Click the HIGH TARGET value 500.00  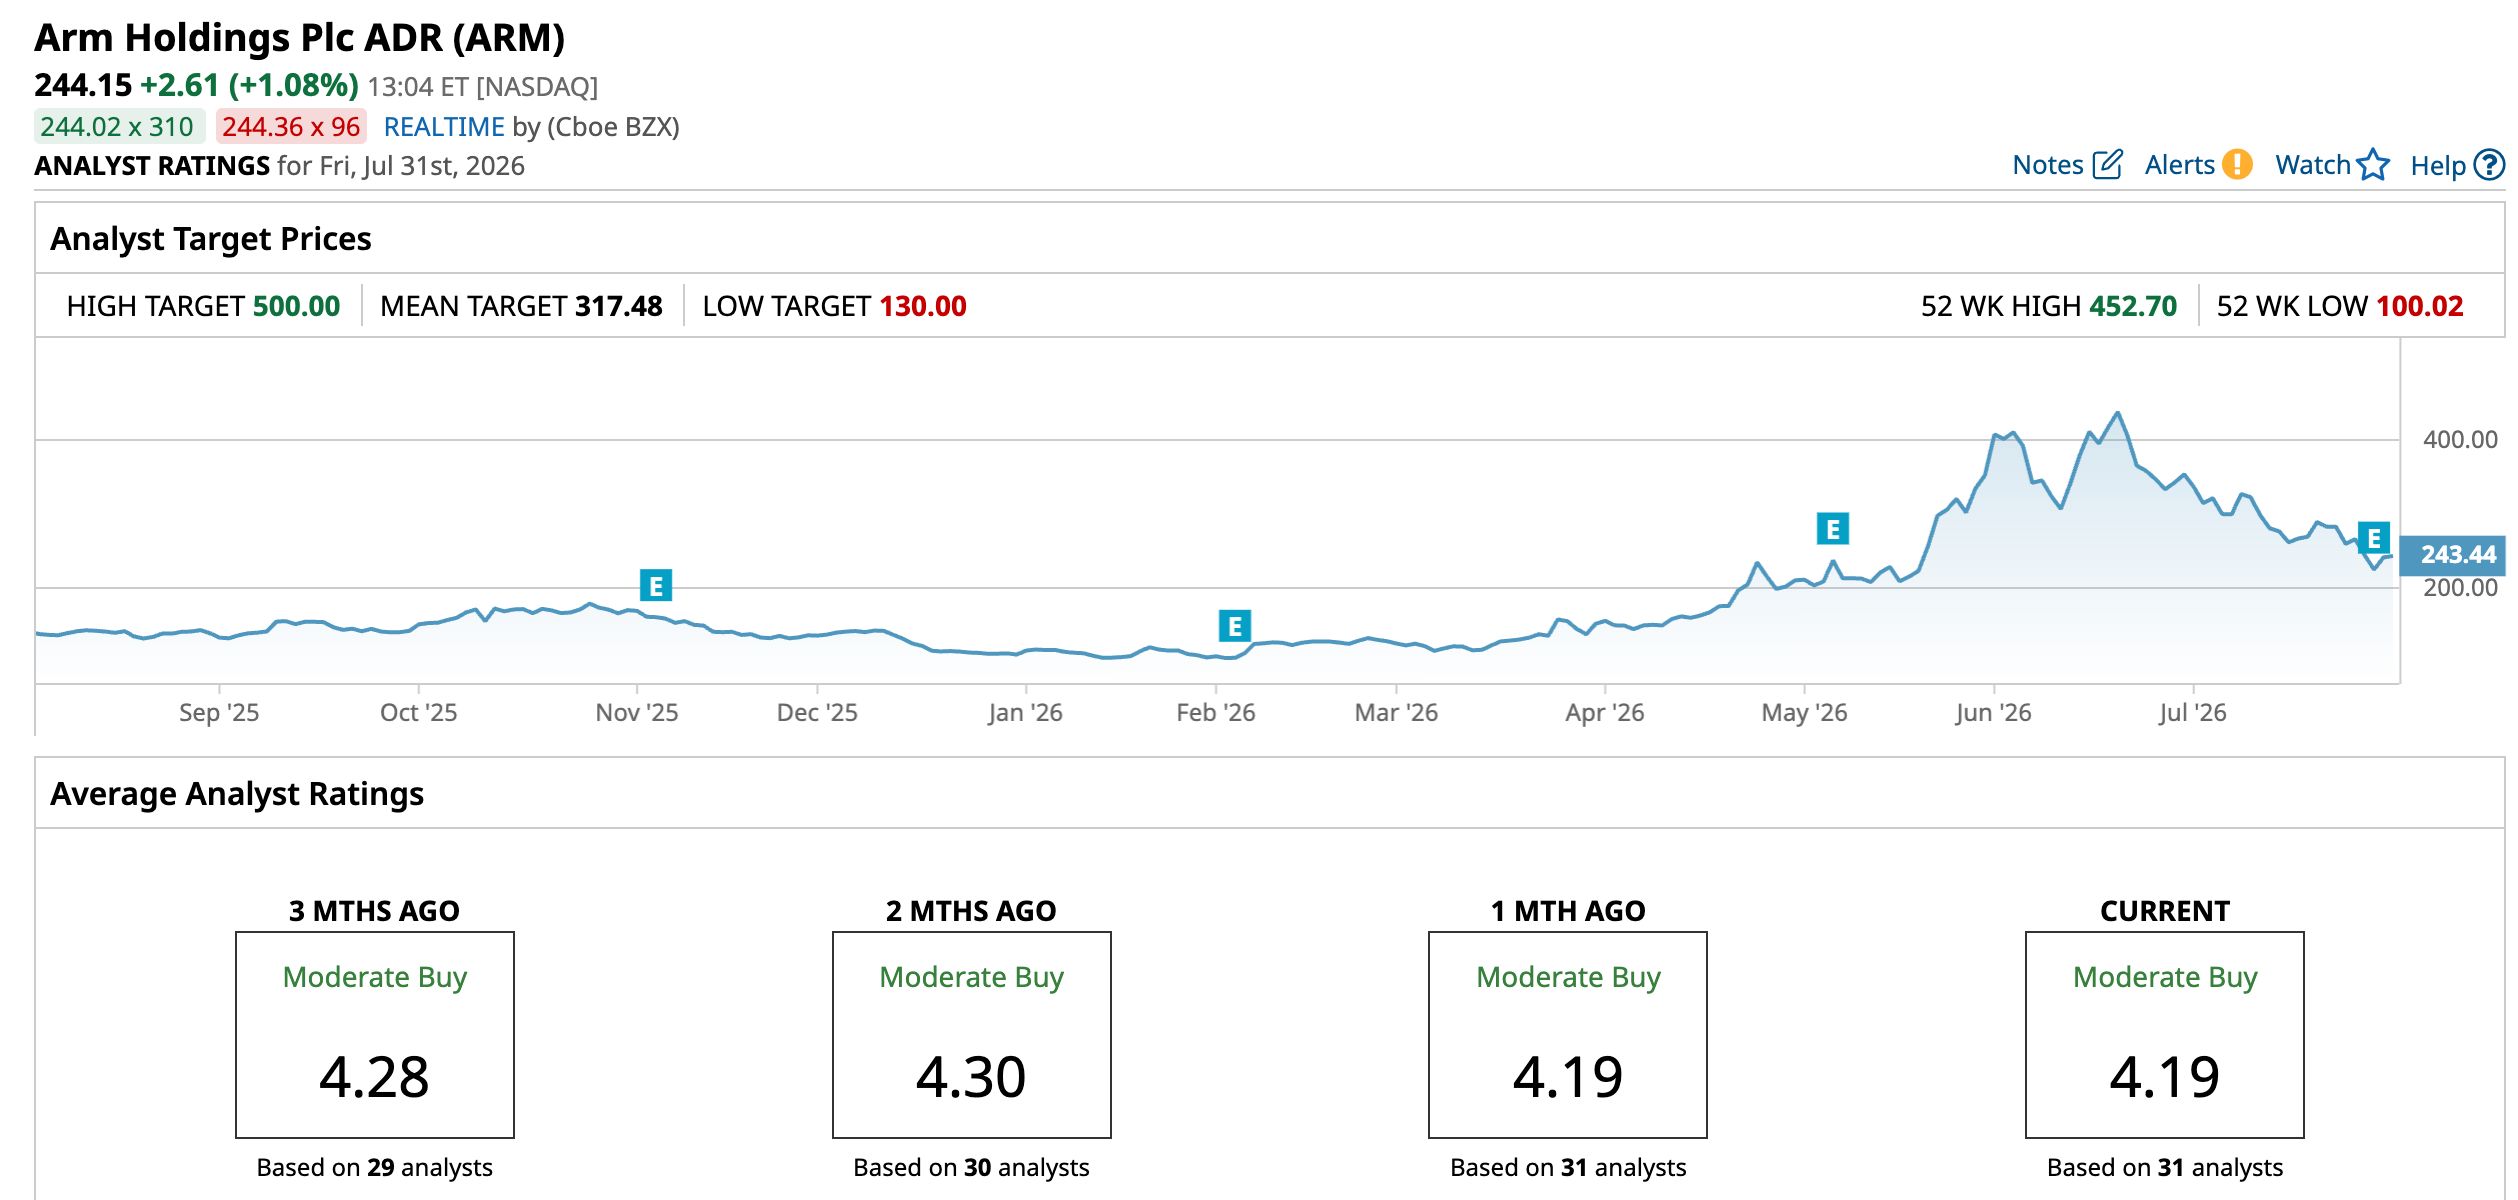pyautogui.click(x=297, y=306)
